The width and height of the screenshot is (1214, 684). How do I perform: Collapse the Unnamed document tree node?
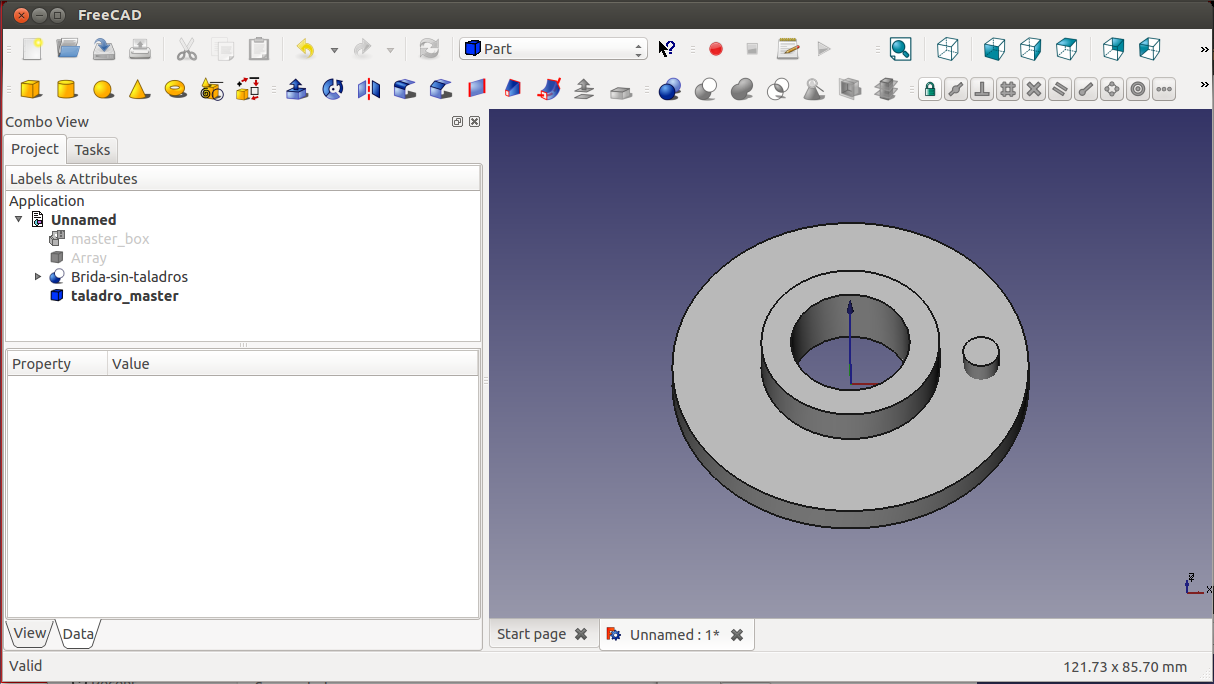pos(19,220)
